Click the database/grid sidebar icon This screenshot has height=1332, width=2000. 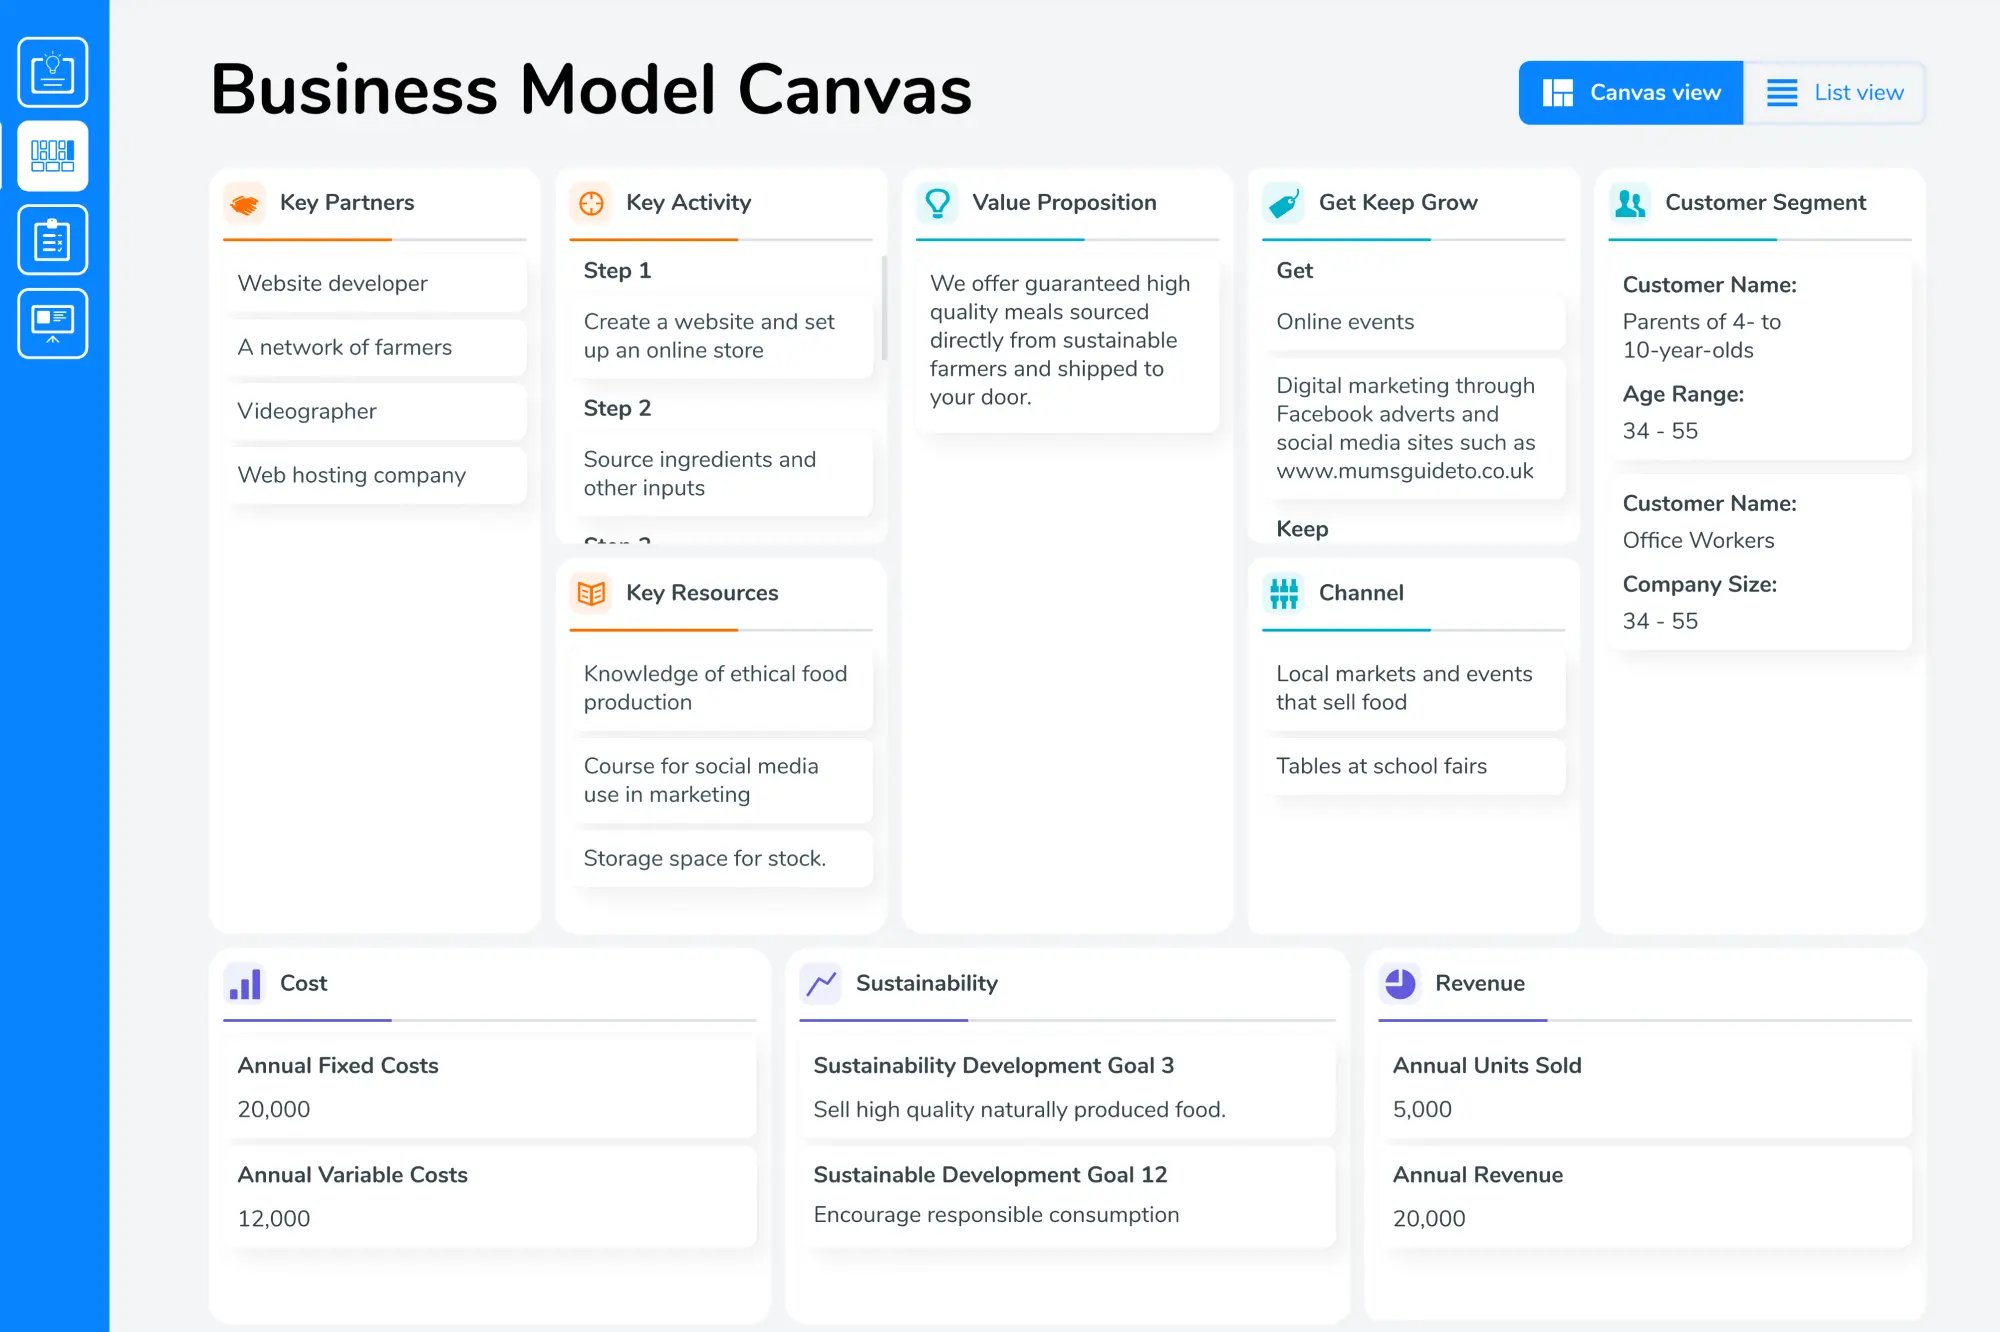pos(53,155)
